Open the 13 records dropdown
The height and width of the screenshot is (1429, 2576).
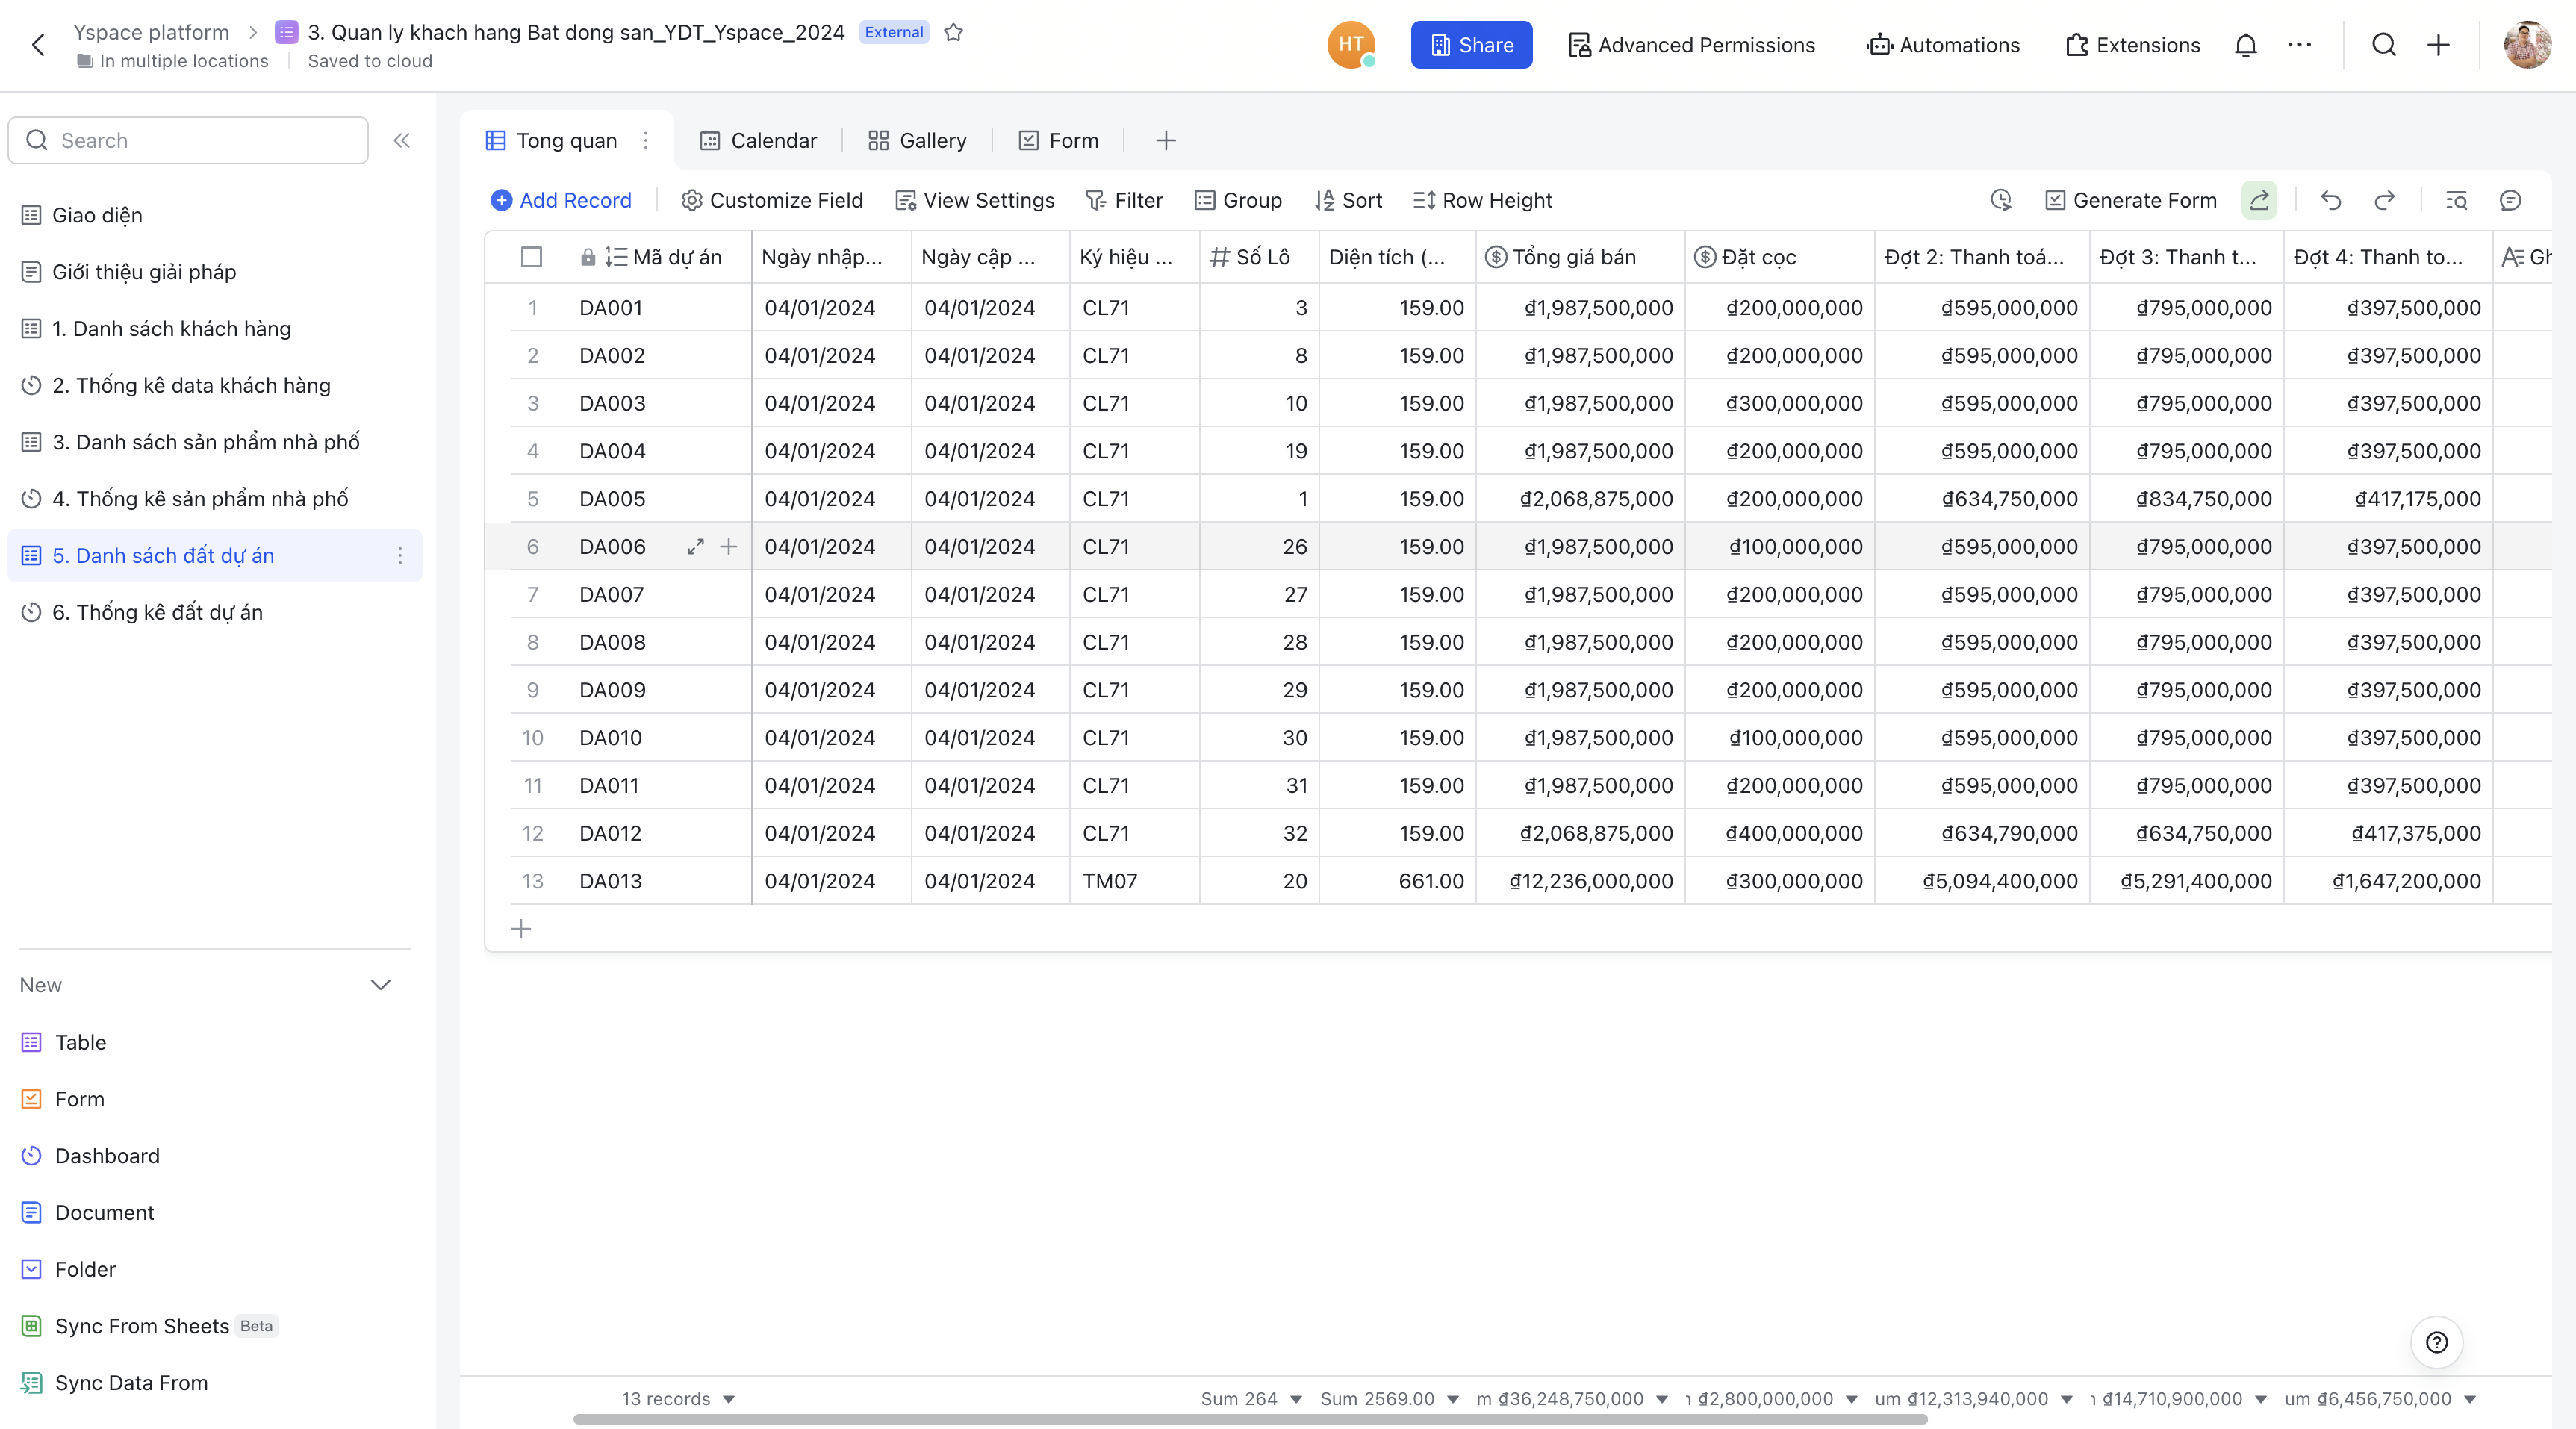click(x=678, y=1398)
